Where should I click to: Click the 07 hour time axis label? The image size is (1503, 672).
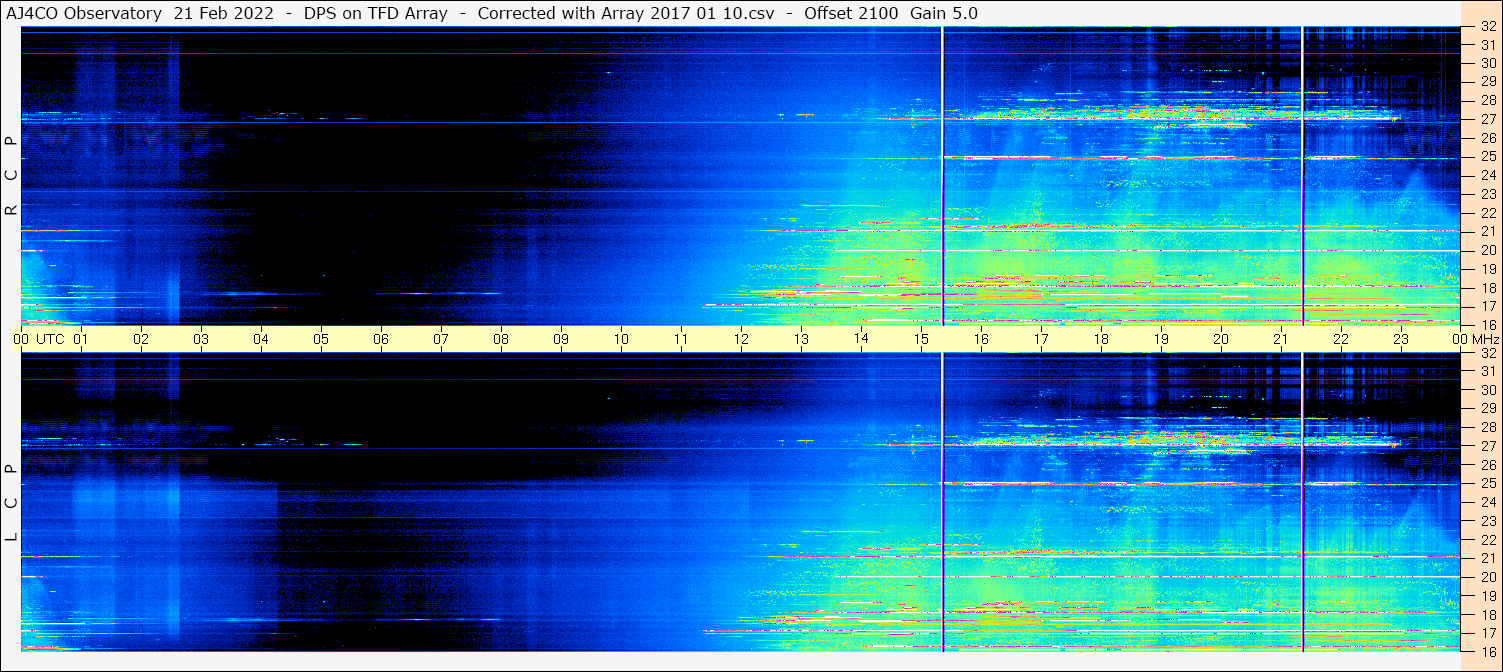point(441,339)
